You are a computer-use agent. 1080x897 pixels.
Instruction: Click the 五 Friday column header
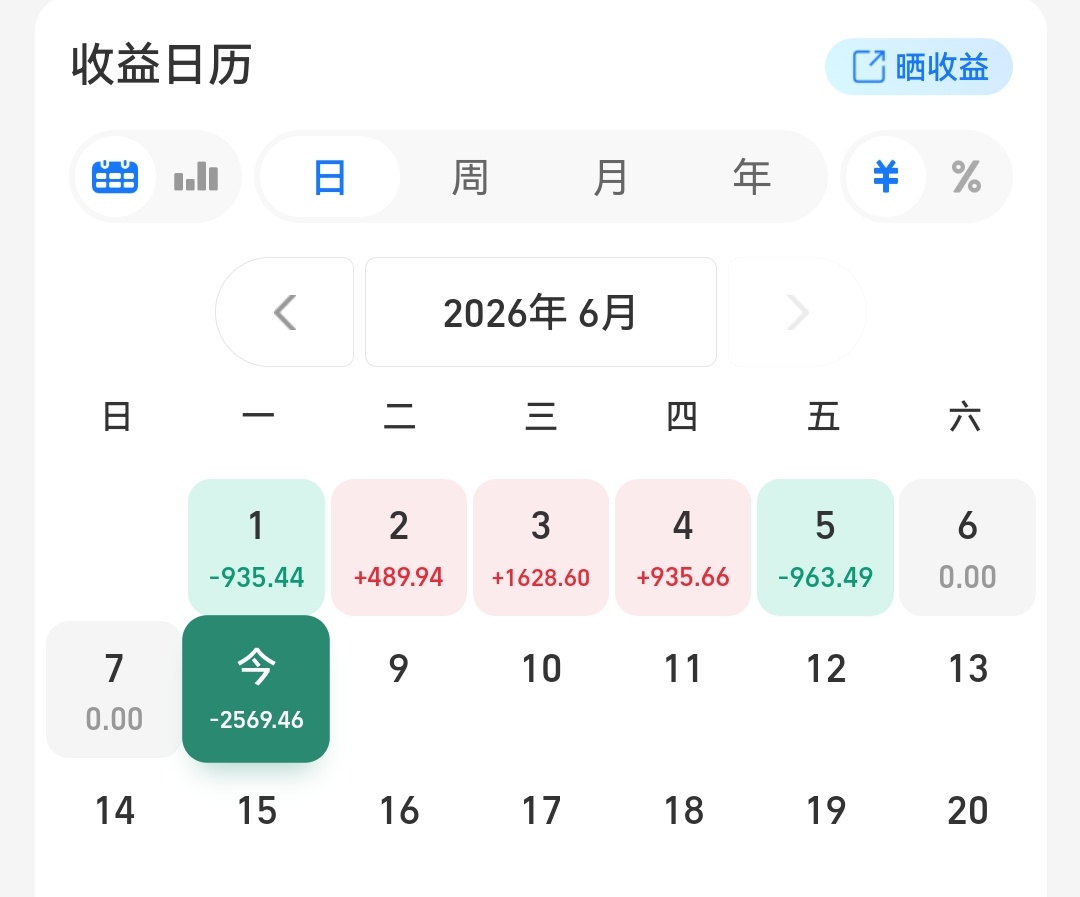(824, 417)
